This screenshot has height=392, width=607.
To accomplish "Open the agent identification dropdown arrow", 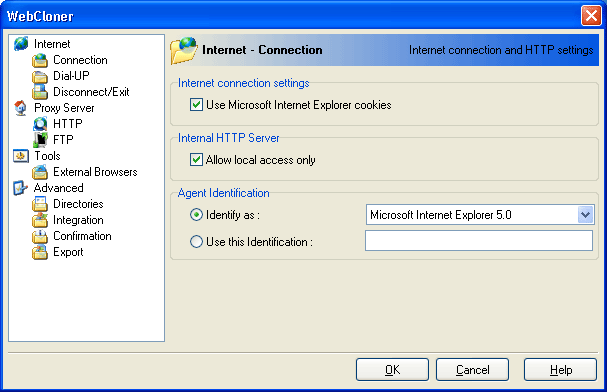I will pyautogui.click(x=585, y=214).
